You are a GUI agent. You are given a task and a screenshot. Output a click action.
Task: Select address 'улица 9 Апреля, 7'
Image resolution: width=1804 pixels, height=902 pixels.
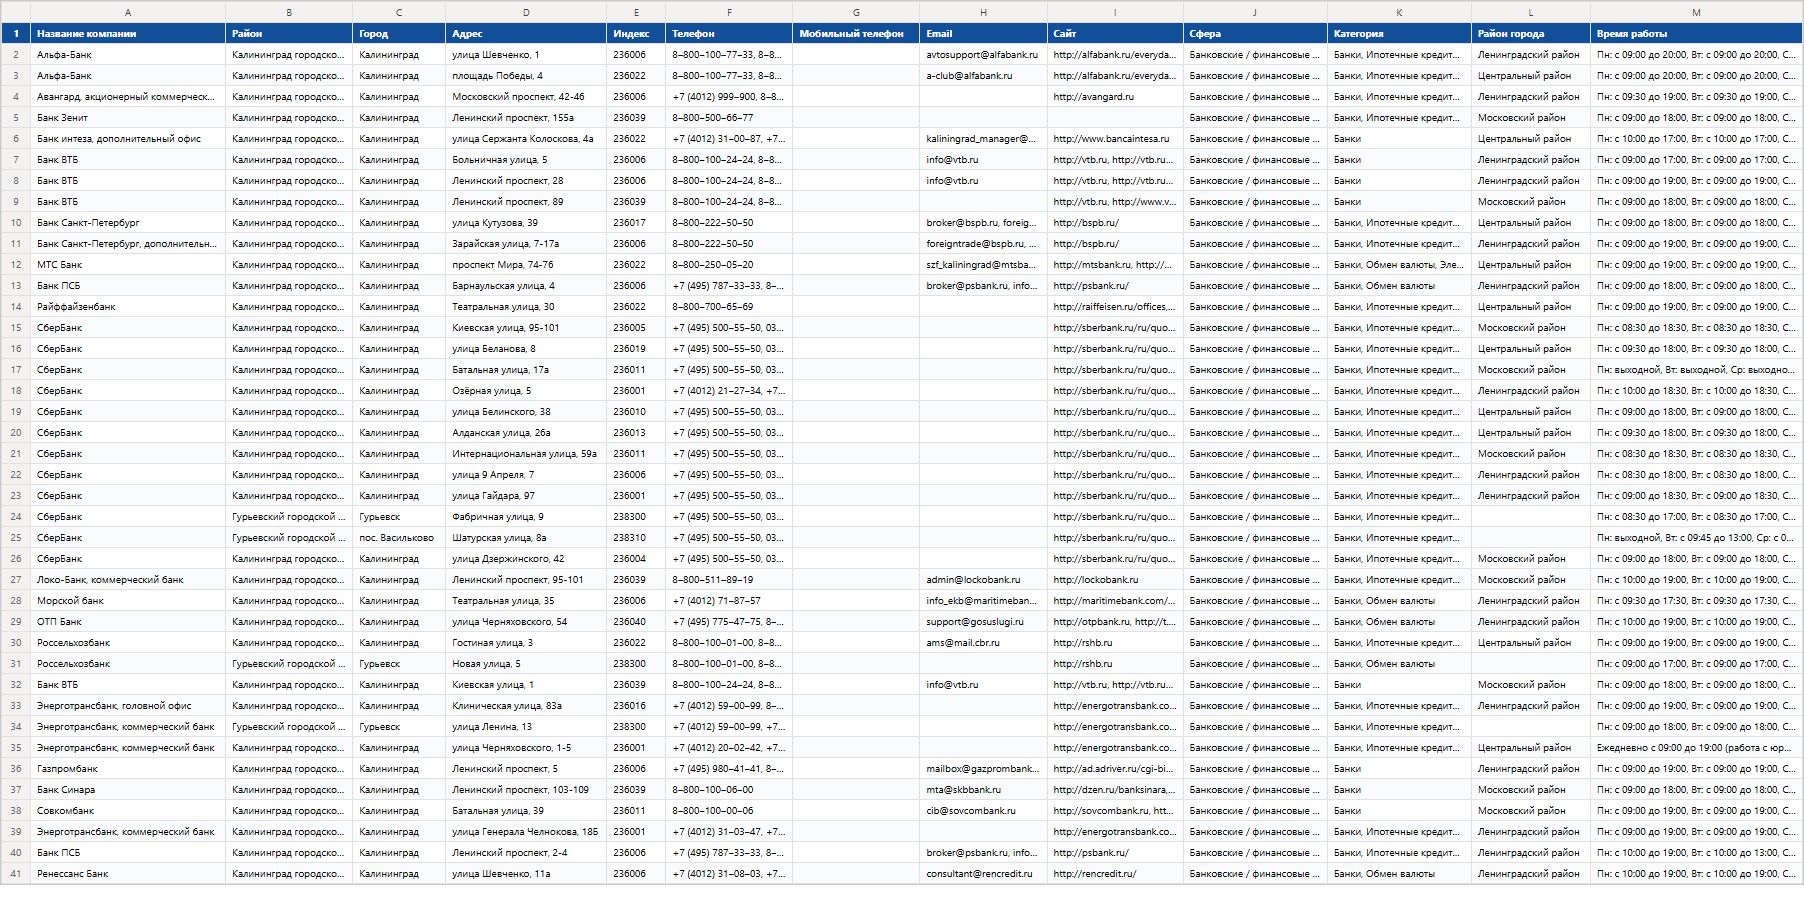[526, 475]
